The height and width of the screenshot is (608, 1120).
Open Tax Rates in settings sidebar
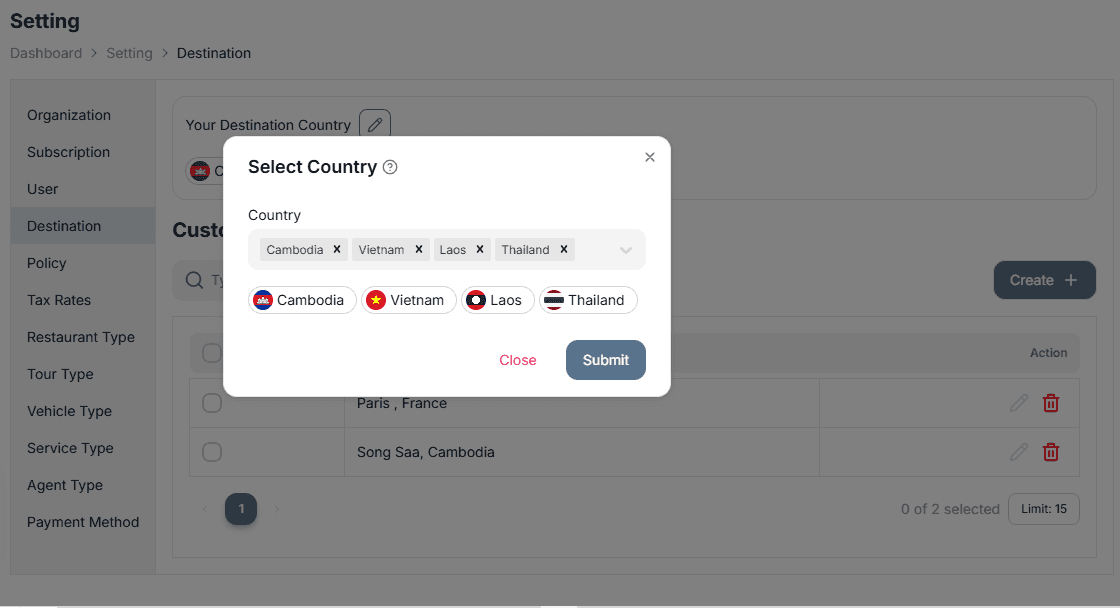click(x=59, y=300)
